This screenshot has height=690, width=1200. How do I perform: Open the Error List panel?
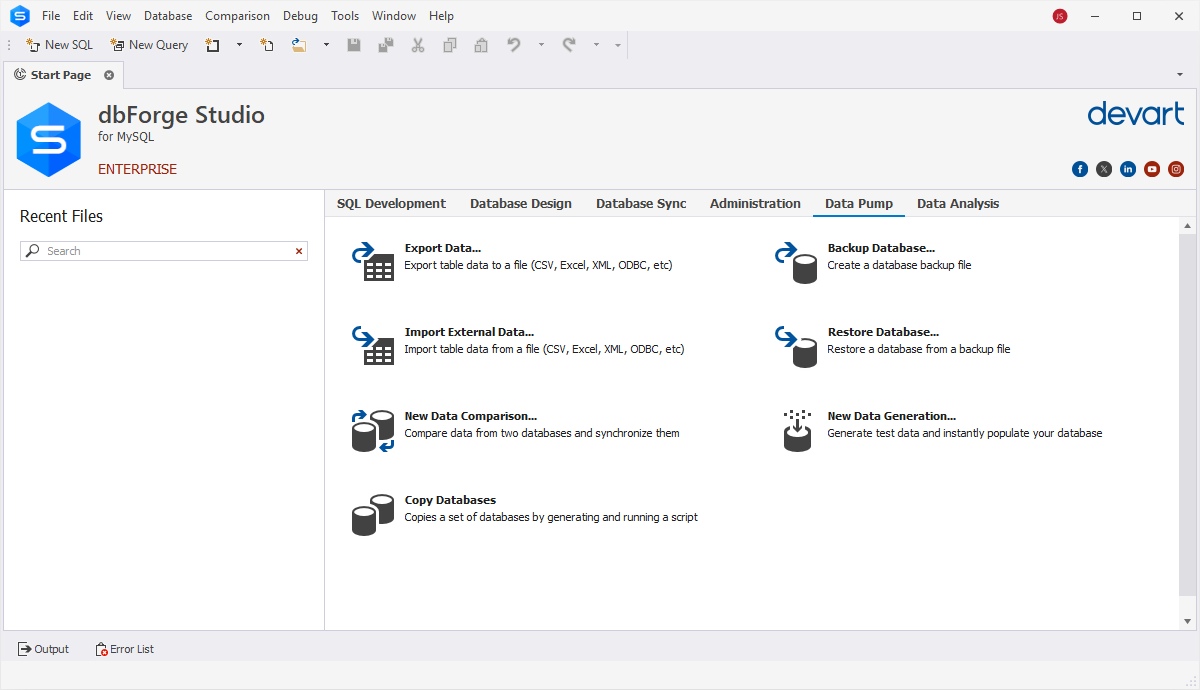124,649
